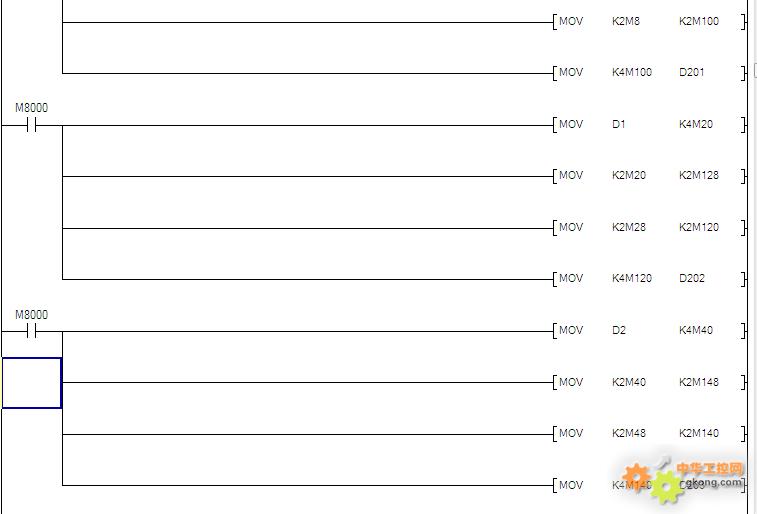Click the D1 operand
This screenshot has width=757, height=514.
point(618,125)
